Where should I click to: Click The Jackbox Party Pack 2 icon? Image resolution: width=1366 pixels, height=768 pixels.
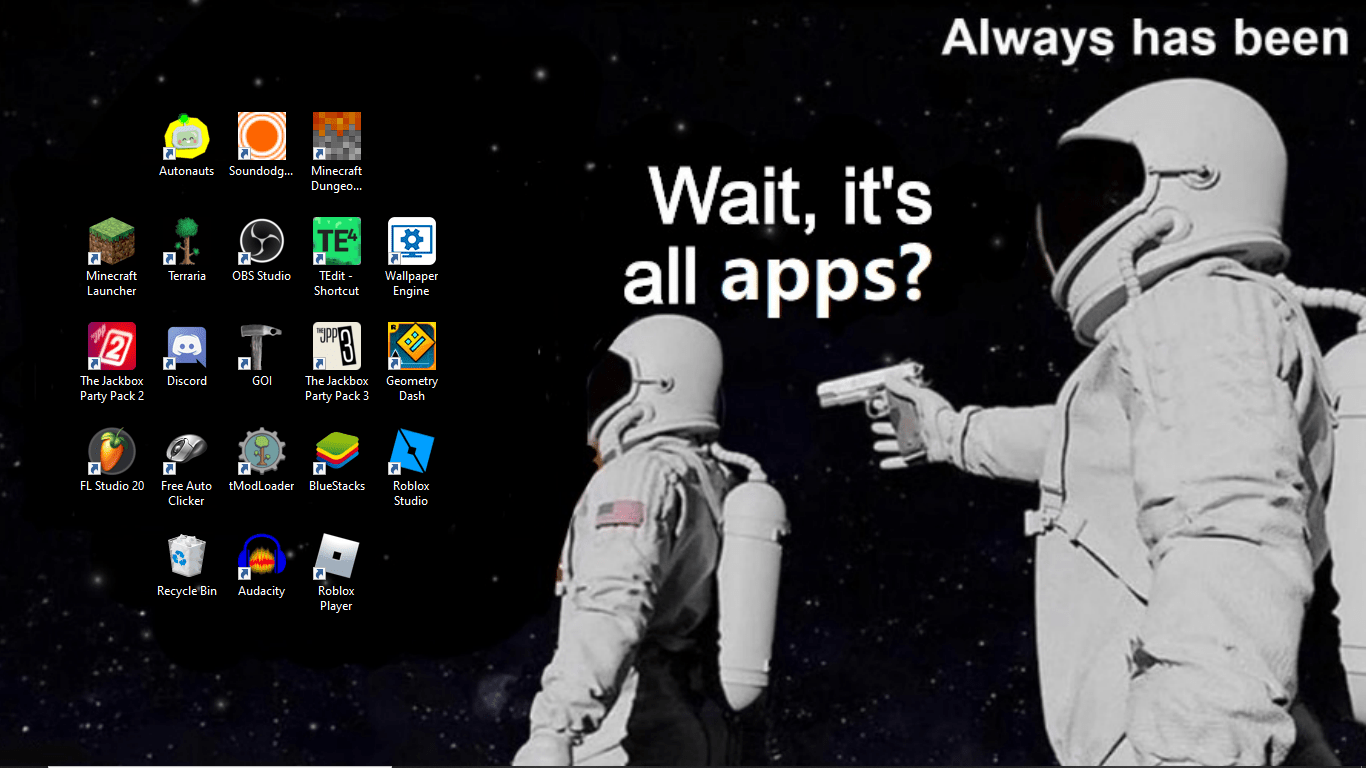tap(112, 347)
